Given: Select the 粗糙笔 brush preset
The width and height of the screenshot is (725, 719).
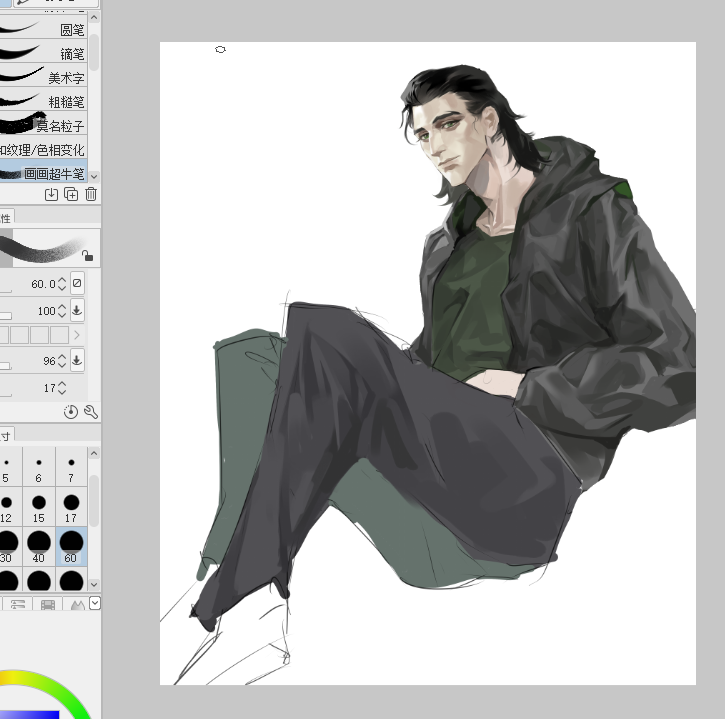Looking at the screenshot, I should [43, 101].
